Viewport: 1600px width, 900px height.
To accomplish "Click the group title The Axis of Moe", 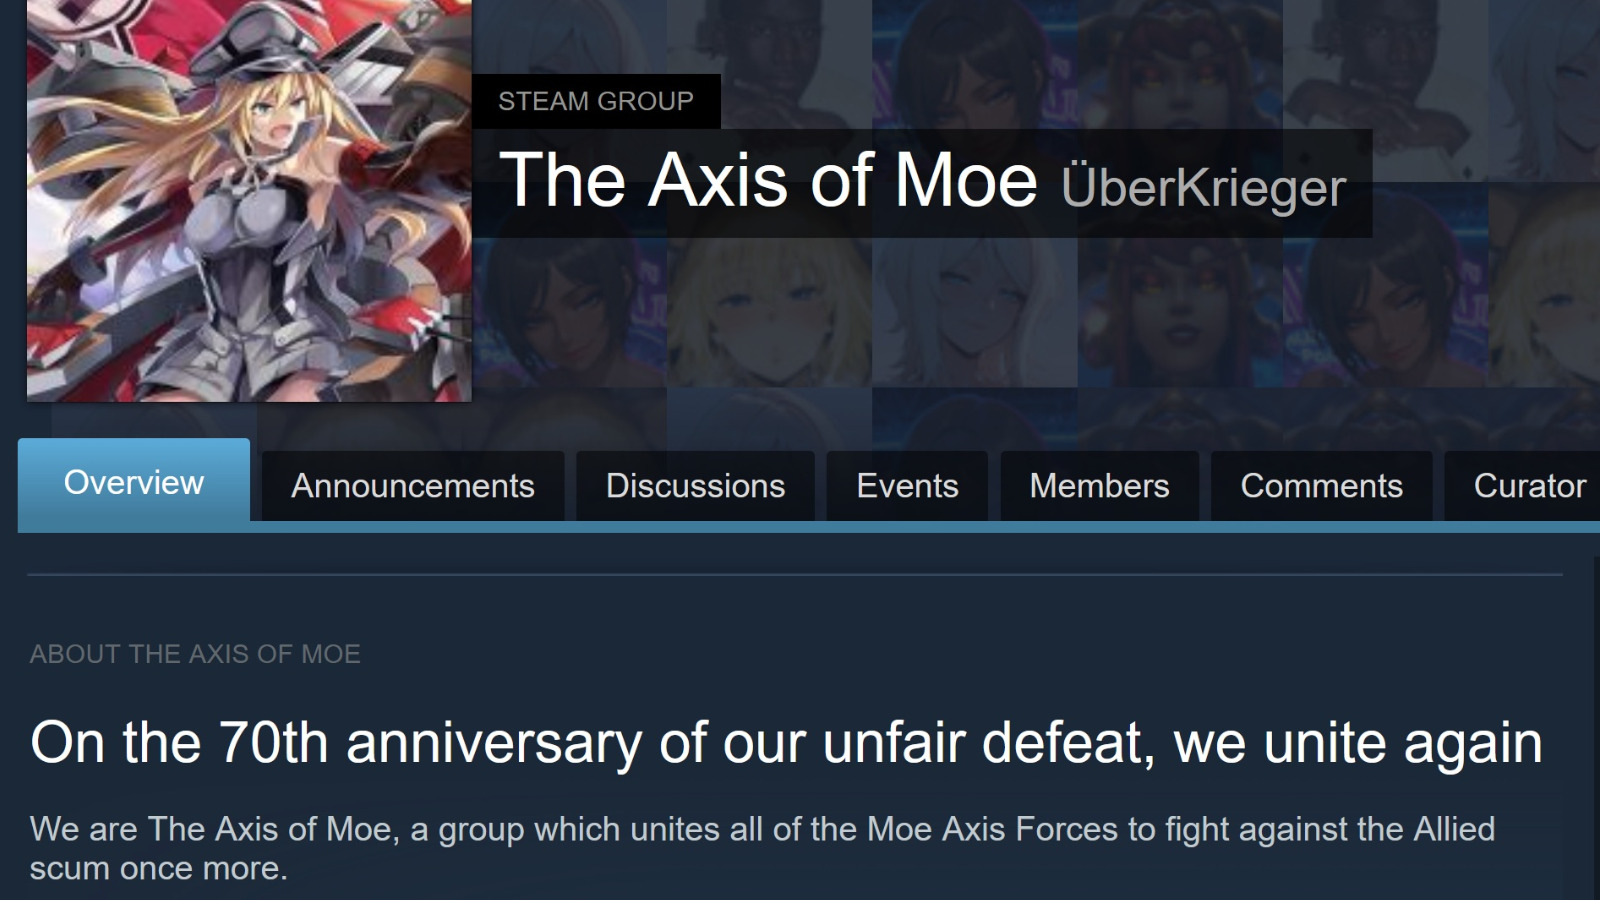I will (x=768, y=181).
